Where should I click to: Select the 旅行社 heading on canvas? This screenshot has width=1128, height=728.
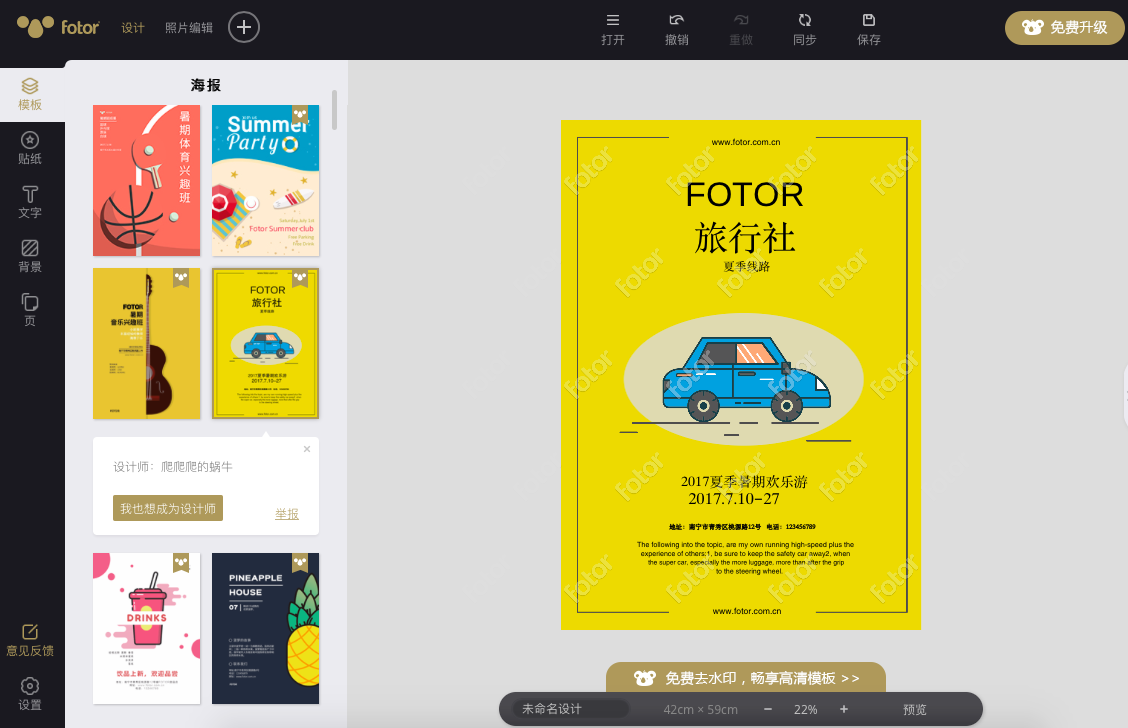click(745, 238)
